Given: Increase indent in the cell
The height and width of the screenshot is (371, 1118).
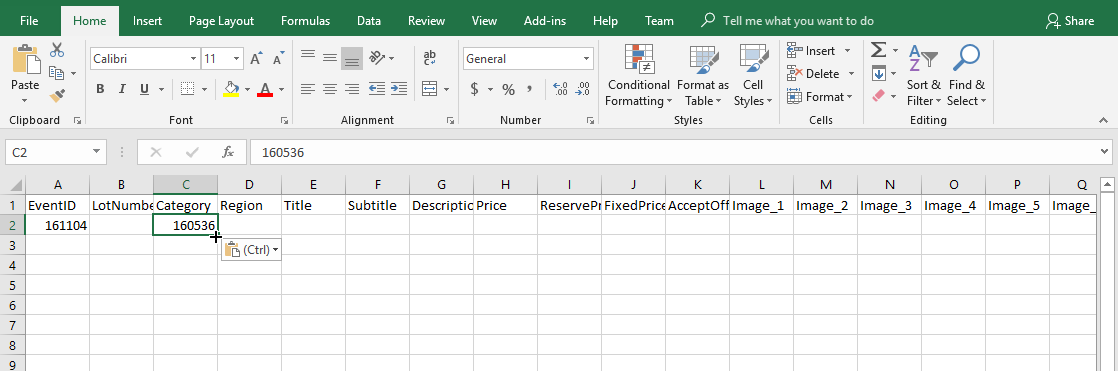Looking at the screenshot, I should click(x=398, y=89).
